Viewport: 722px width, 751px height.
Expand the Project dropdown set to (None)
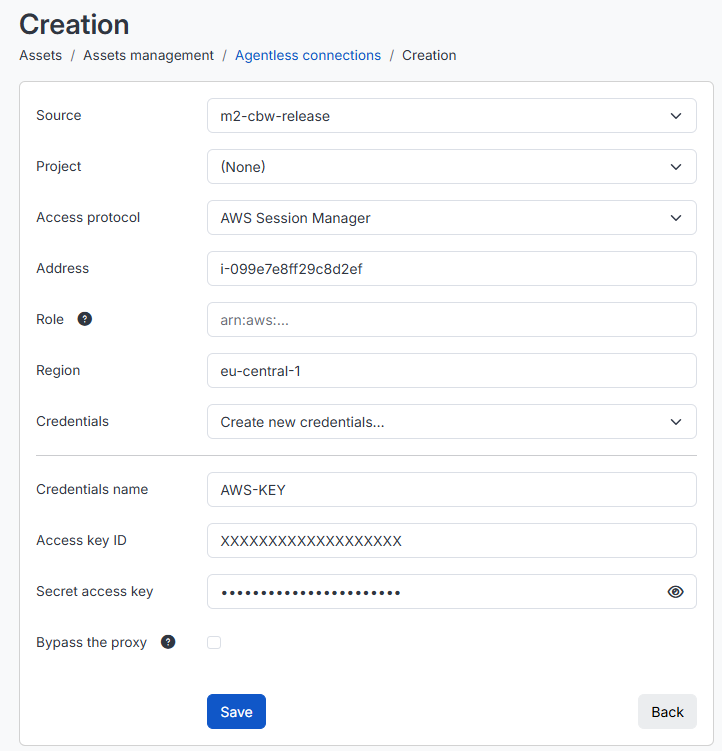[451, 167]
